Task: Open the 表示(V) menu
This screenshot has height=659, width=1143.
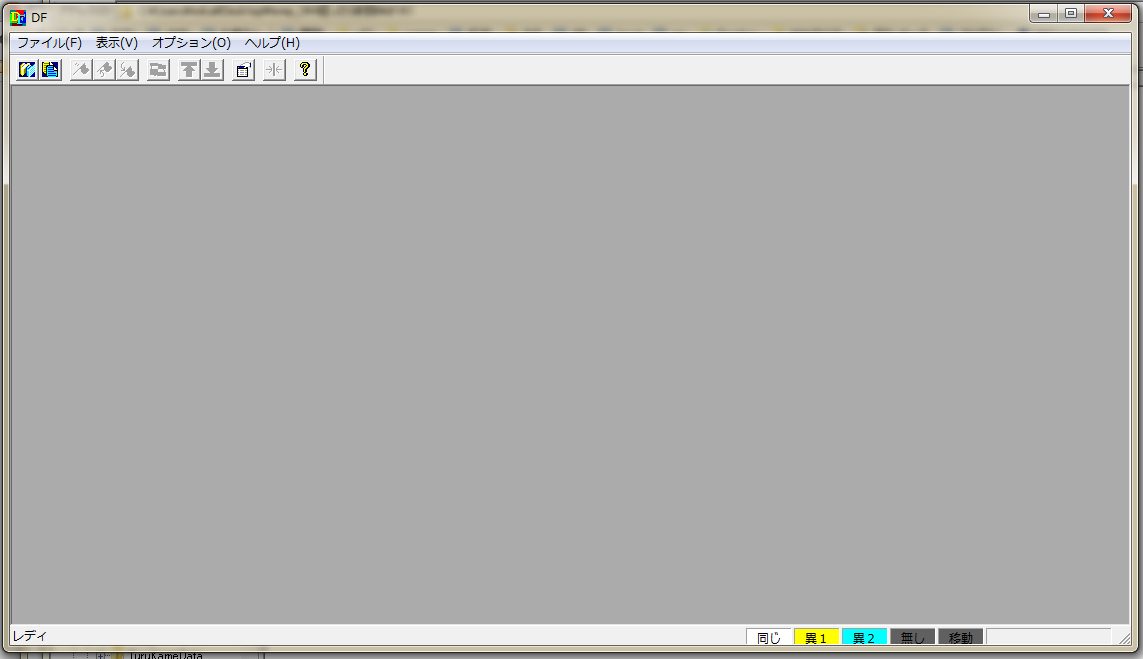Action: (x=117, y=43)
